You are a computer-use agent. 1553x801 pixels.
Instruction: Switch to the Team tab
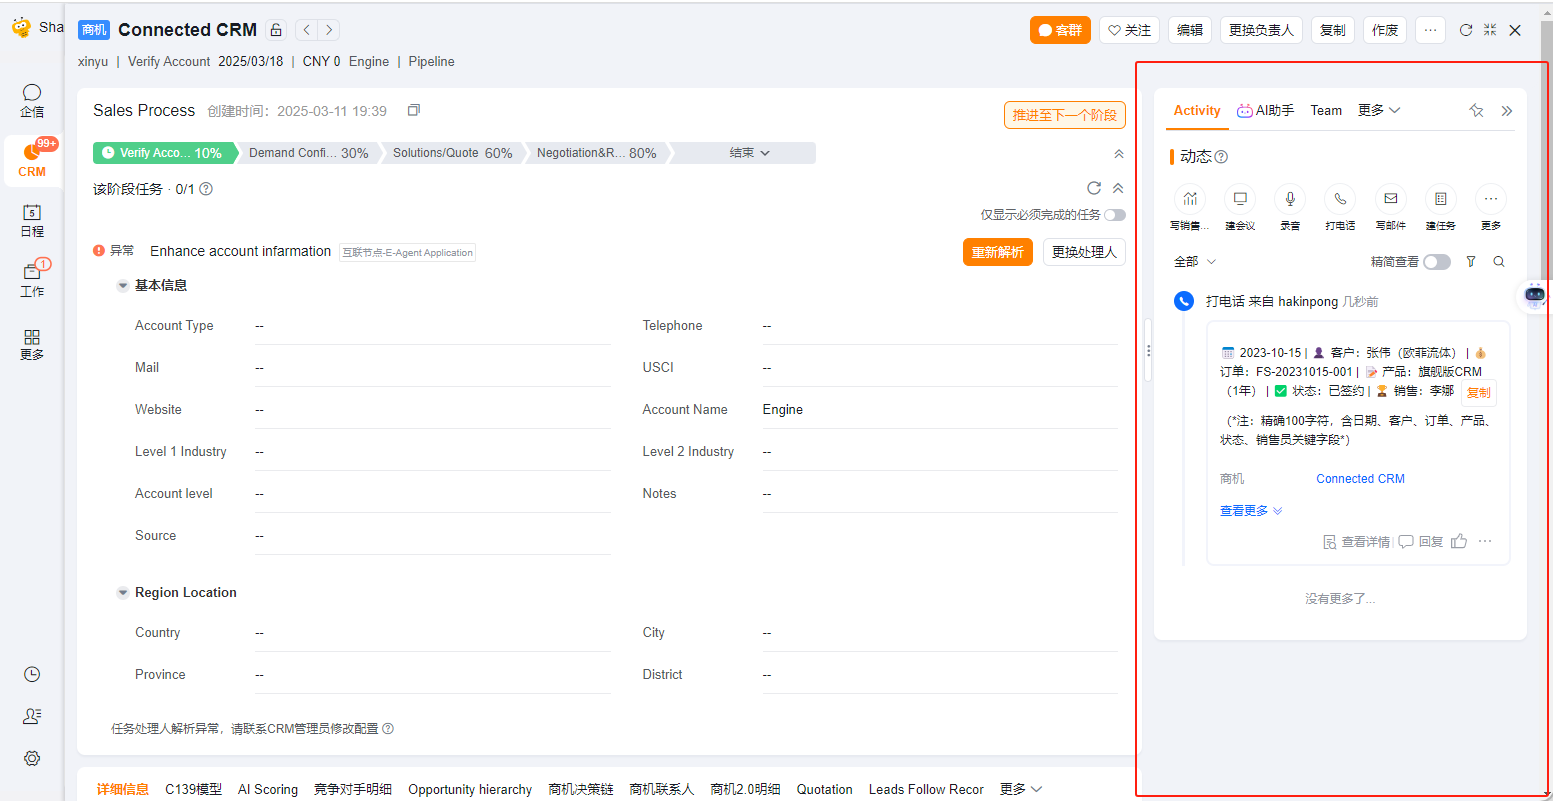click(x=1326, y=110)
